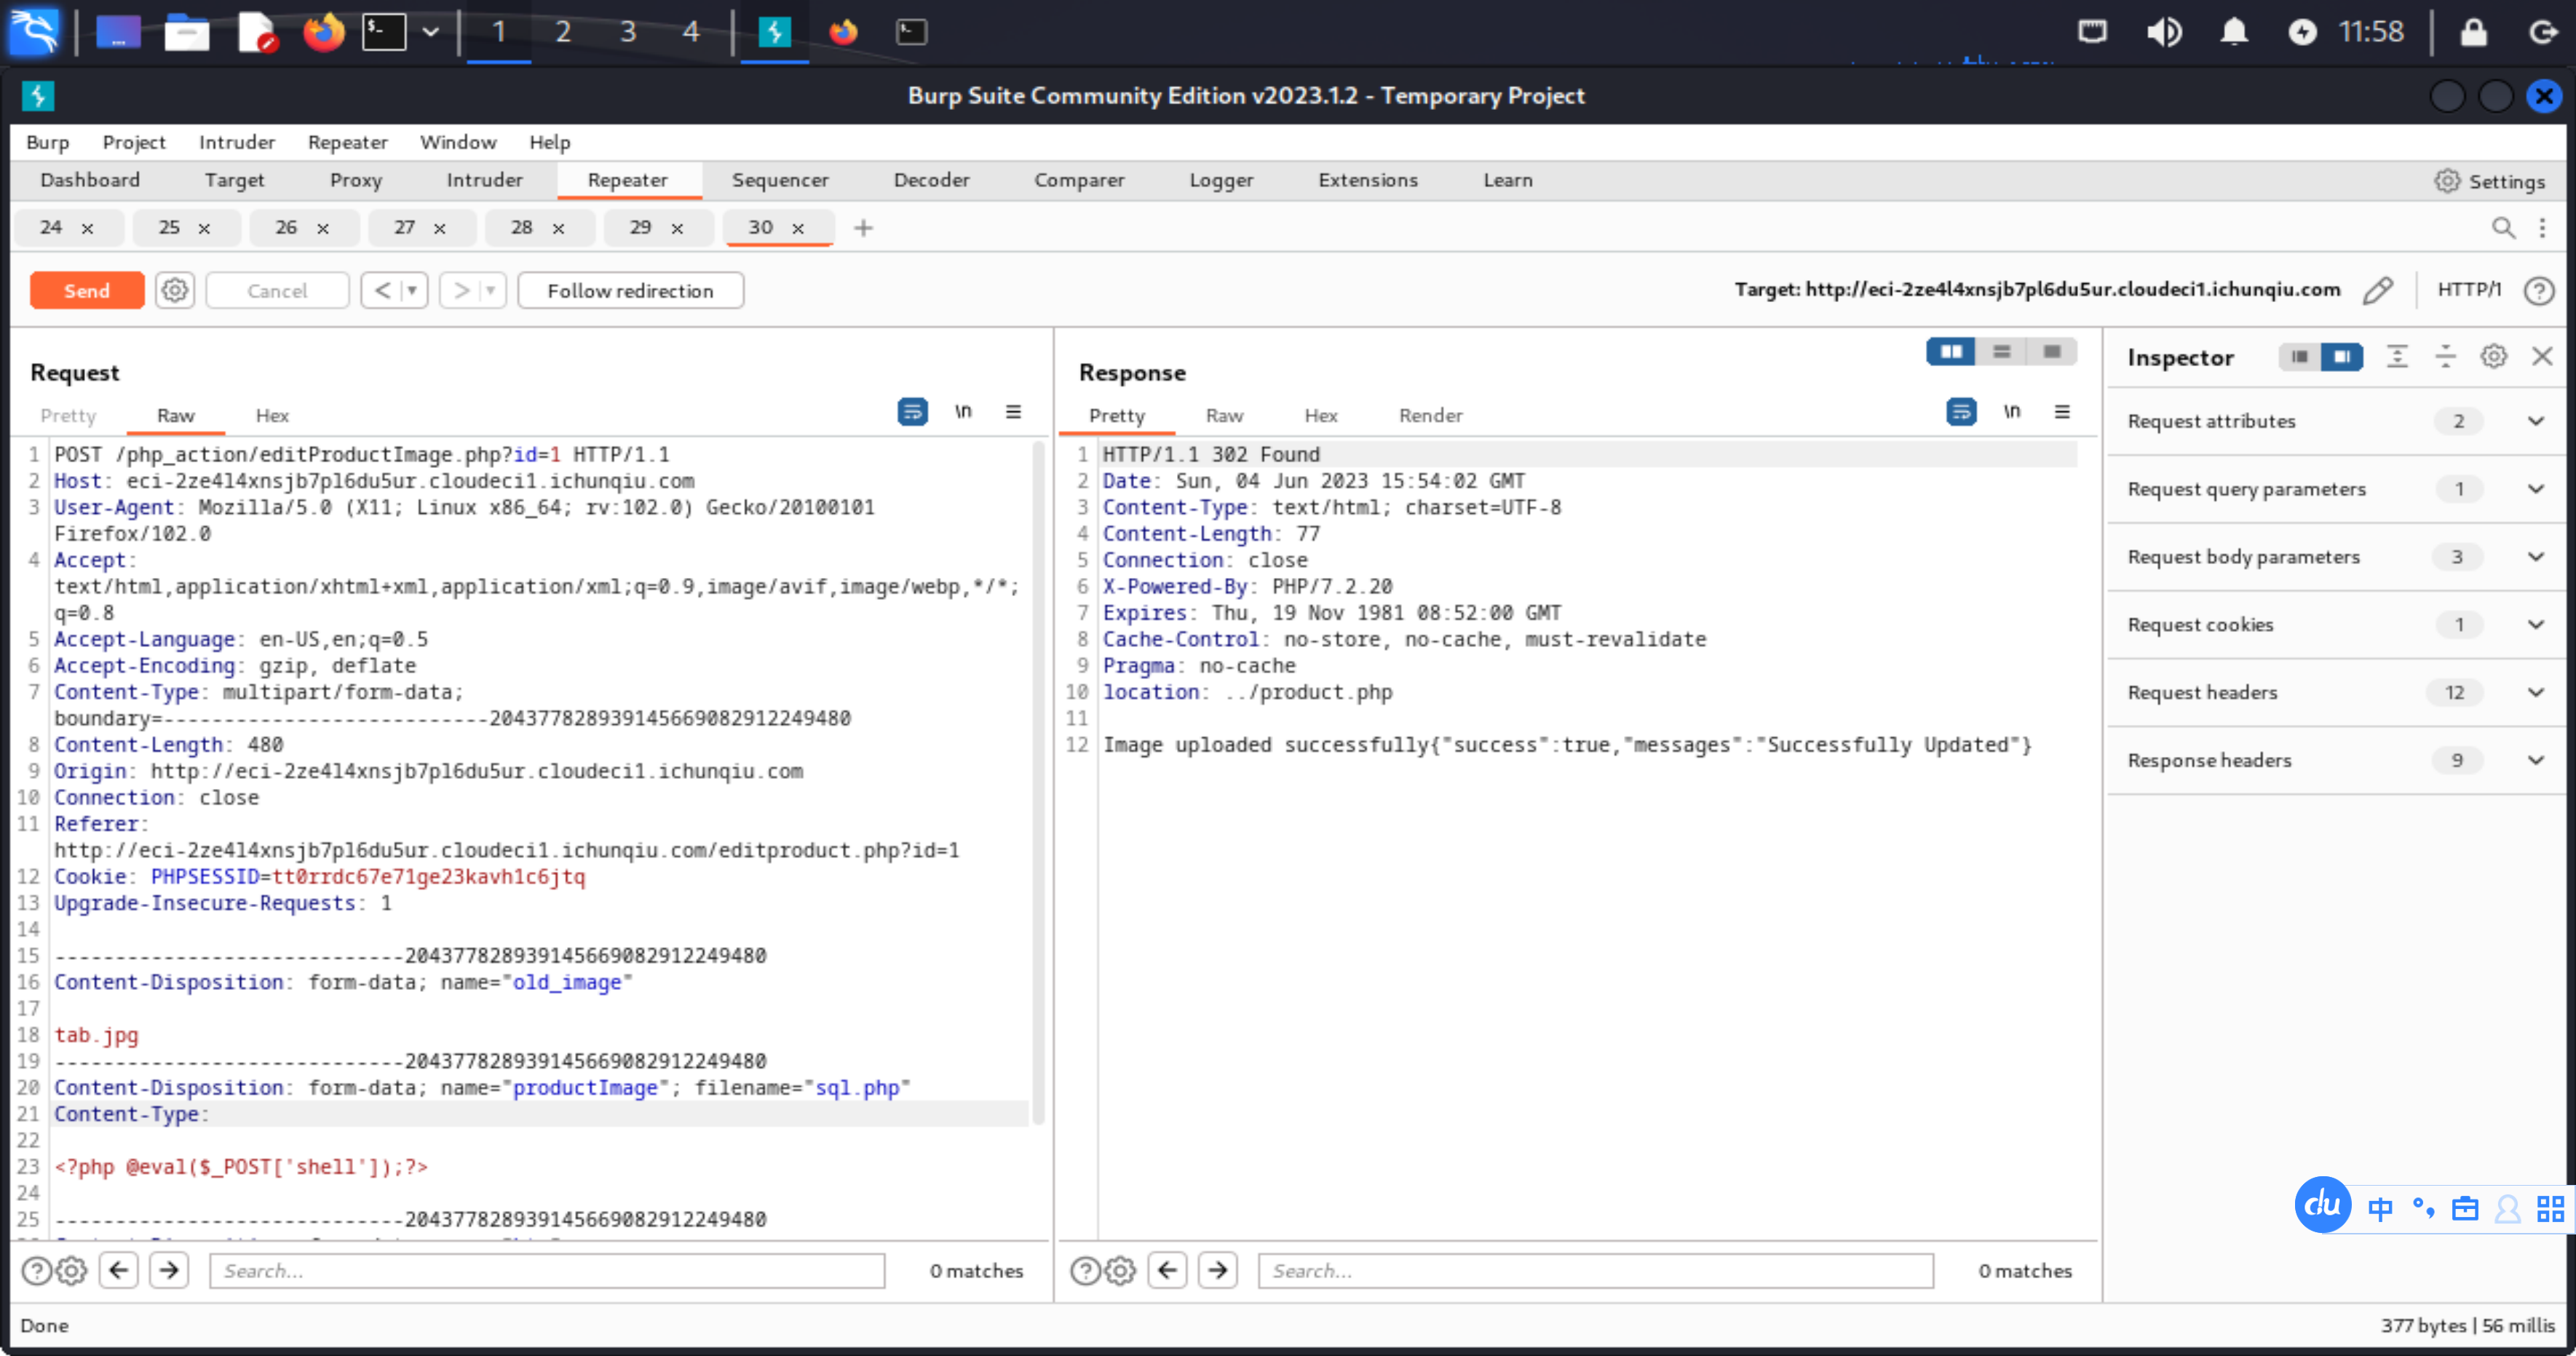Open Repeater send settings gear
2576x1356 pixels.
(174, 290)
